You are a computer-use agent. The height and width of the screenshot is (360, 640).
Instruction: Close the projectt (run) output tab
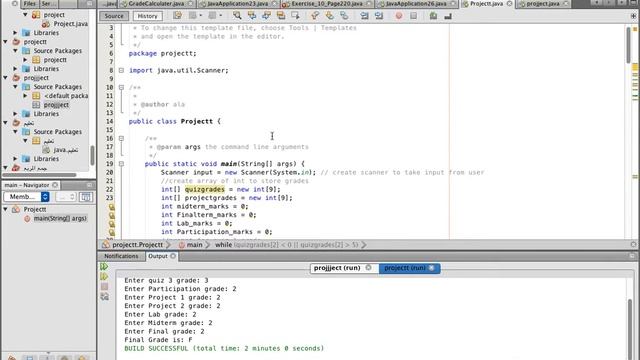431,268
